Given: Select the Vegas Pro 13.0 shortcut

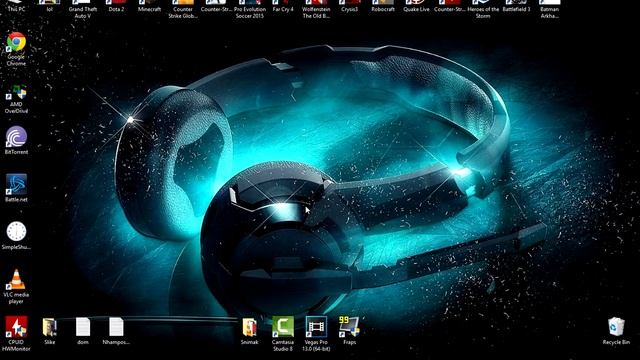Looking at the screenshot, I should pos(316,327).
